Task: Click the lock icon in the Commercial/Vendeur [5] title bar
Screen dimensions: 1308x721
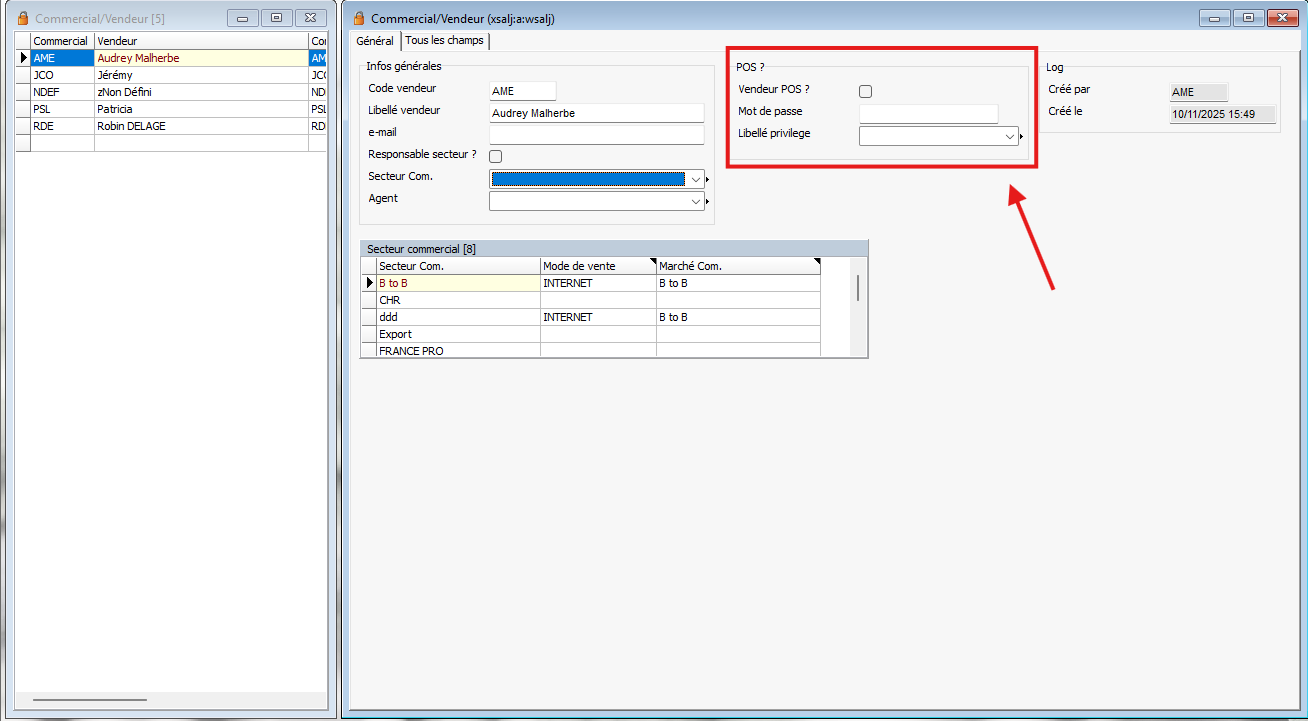Action: coord(22,18)
